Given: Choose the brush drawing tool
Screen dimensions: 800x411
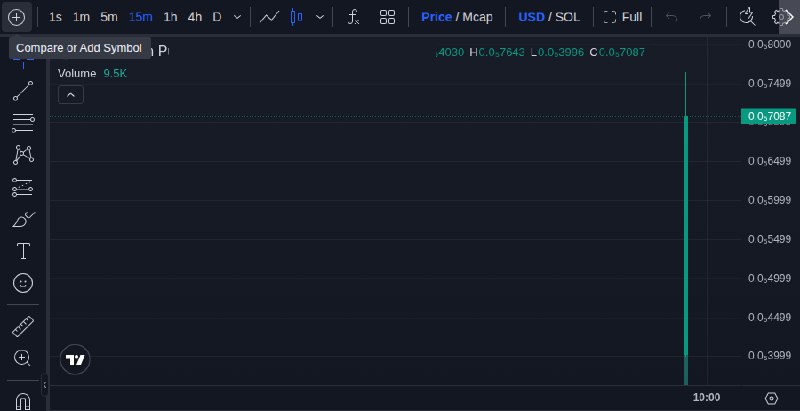Looking at the screenshot, I should (23, 220).
